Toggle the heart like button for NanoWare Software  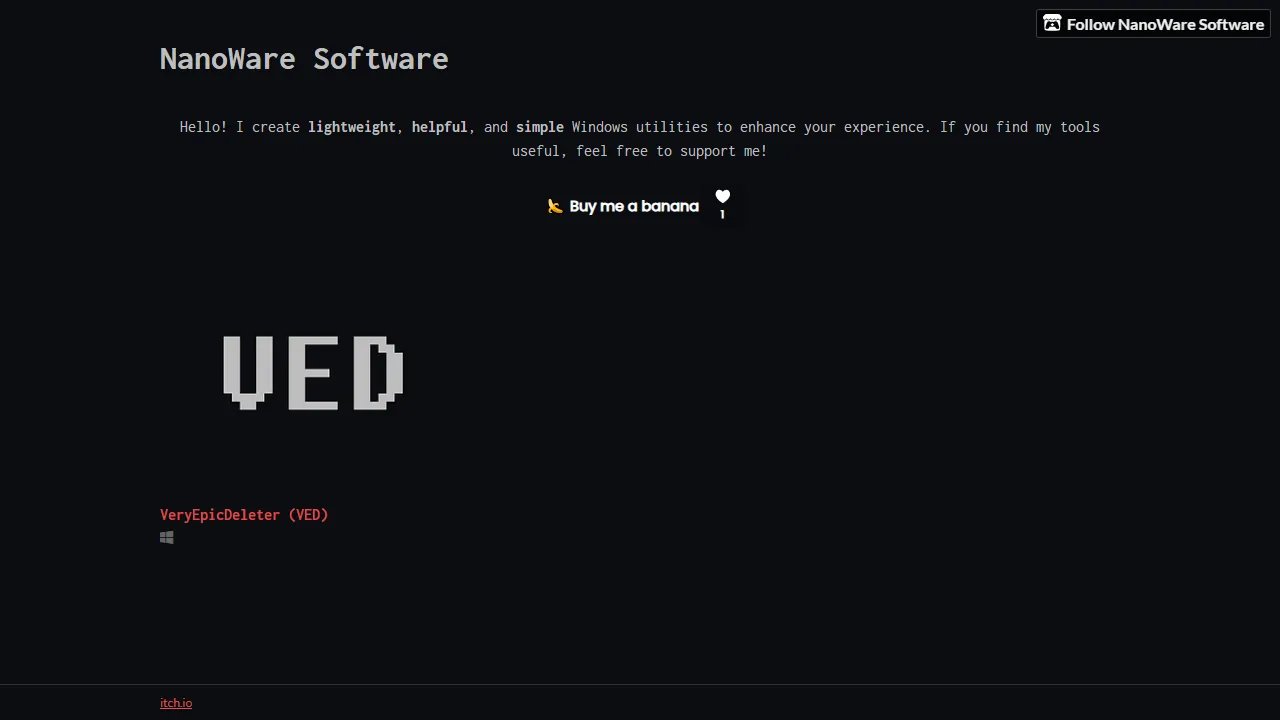click(722, 196)
